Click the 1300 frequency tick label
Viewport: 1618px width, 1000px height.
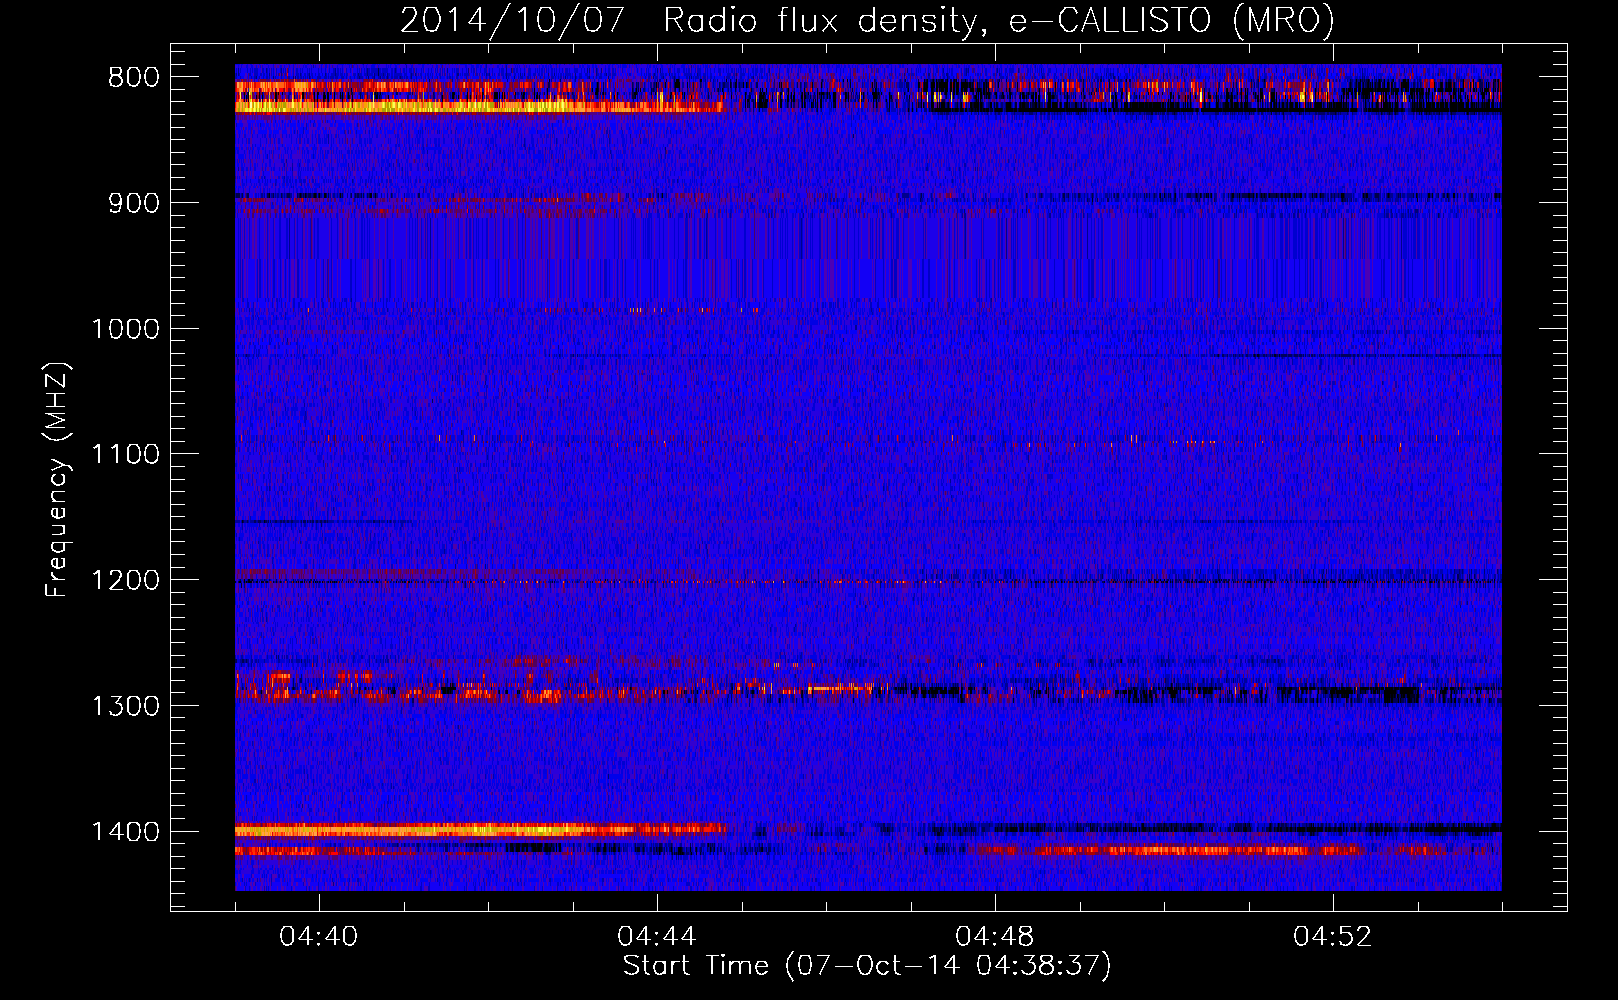tap(125, 707)
